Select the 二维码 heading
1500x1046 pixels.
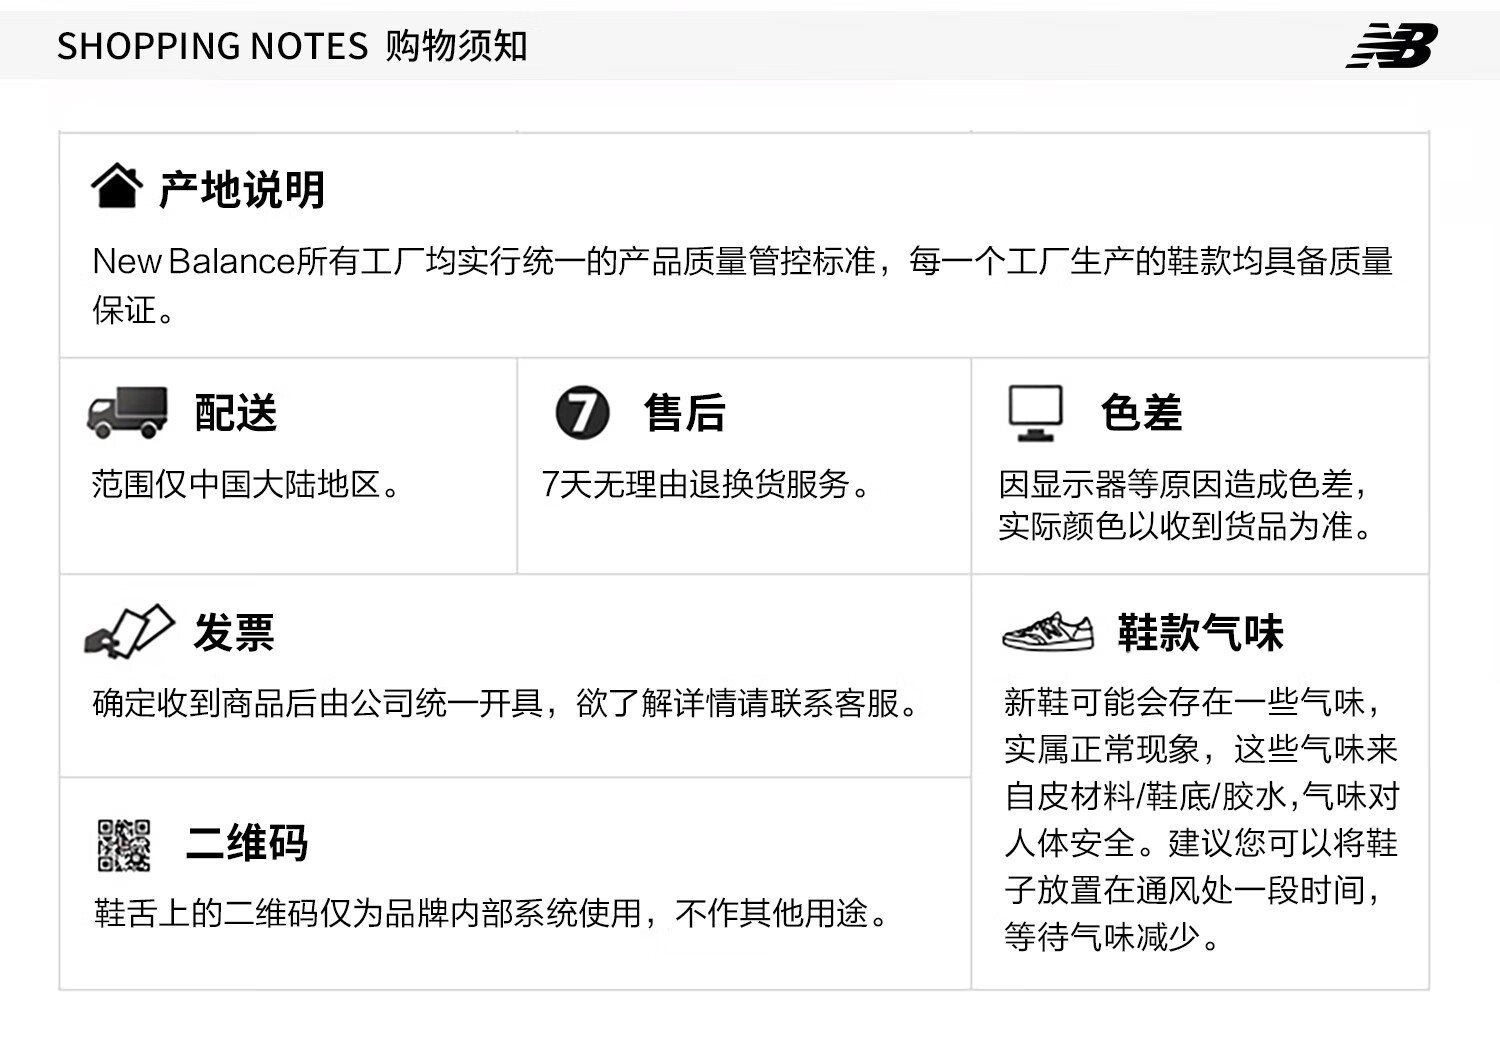click(x=247, y=843)
